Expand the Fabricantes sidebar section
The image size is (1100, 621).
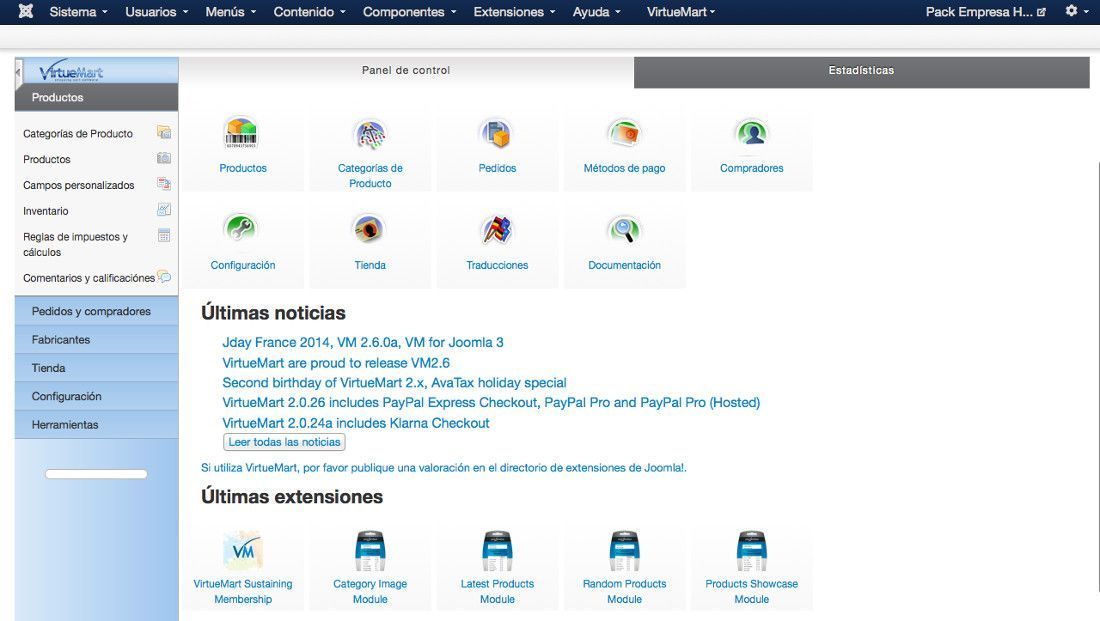96,340
